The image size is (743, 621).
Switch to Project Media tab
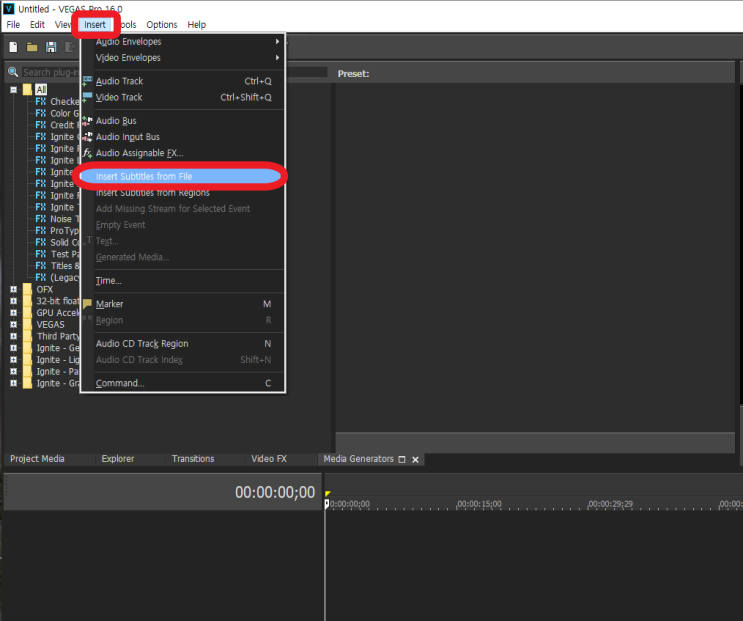(37, 459)
